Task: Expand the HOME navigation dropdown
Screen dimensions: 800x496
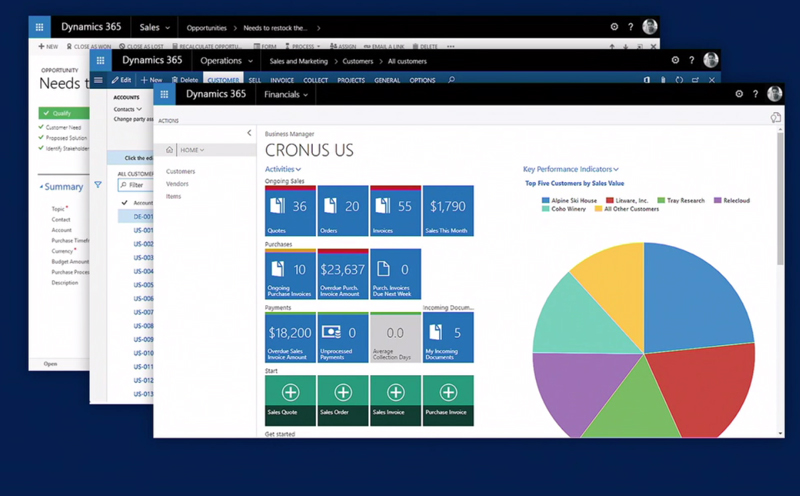Action: [x=192, y=150]
